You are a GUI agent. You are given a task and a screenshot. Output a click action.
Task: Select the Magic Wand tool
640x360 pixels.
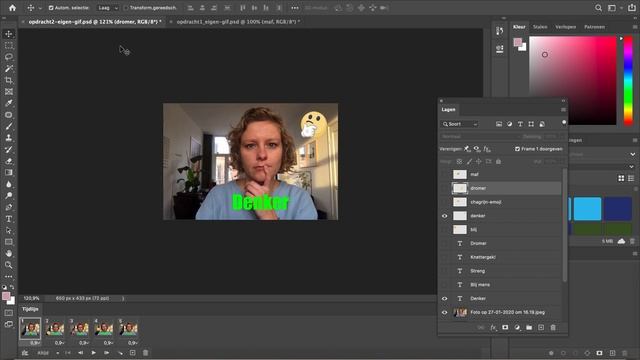tap(9, 68)
